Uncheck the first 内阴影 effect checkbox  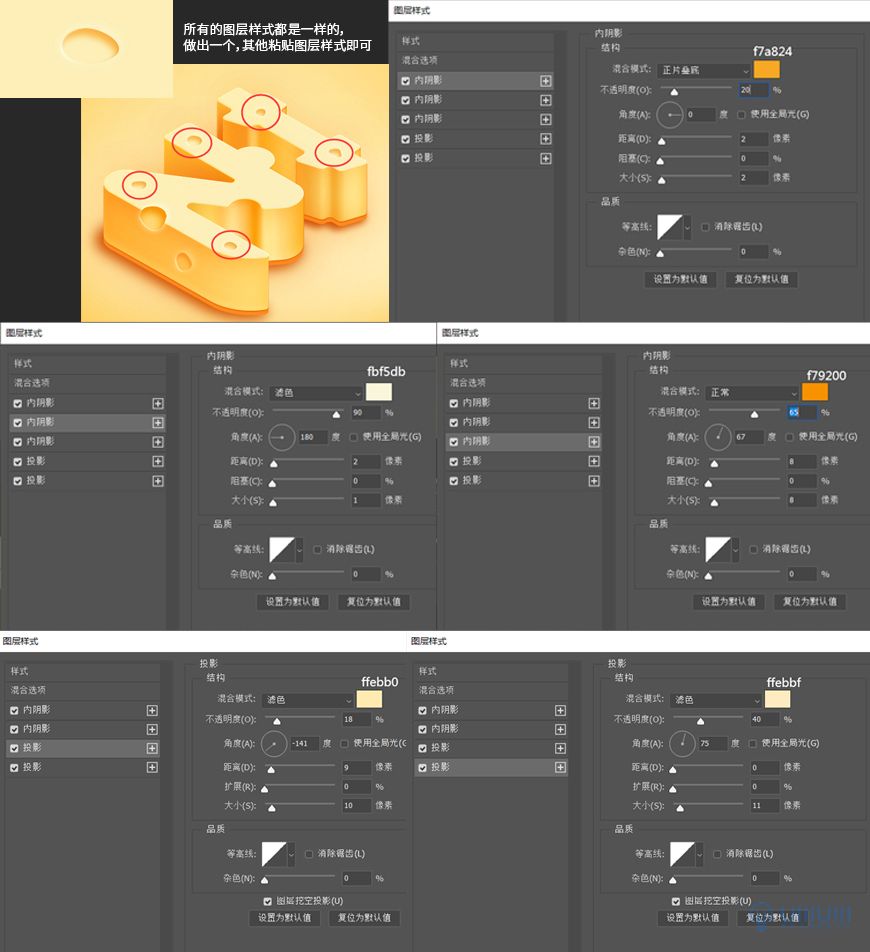[x=404, y=81]
